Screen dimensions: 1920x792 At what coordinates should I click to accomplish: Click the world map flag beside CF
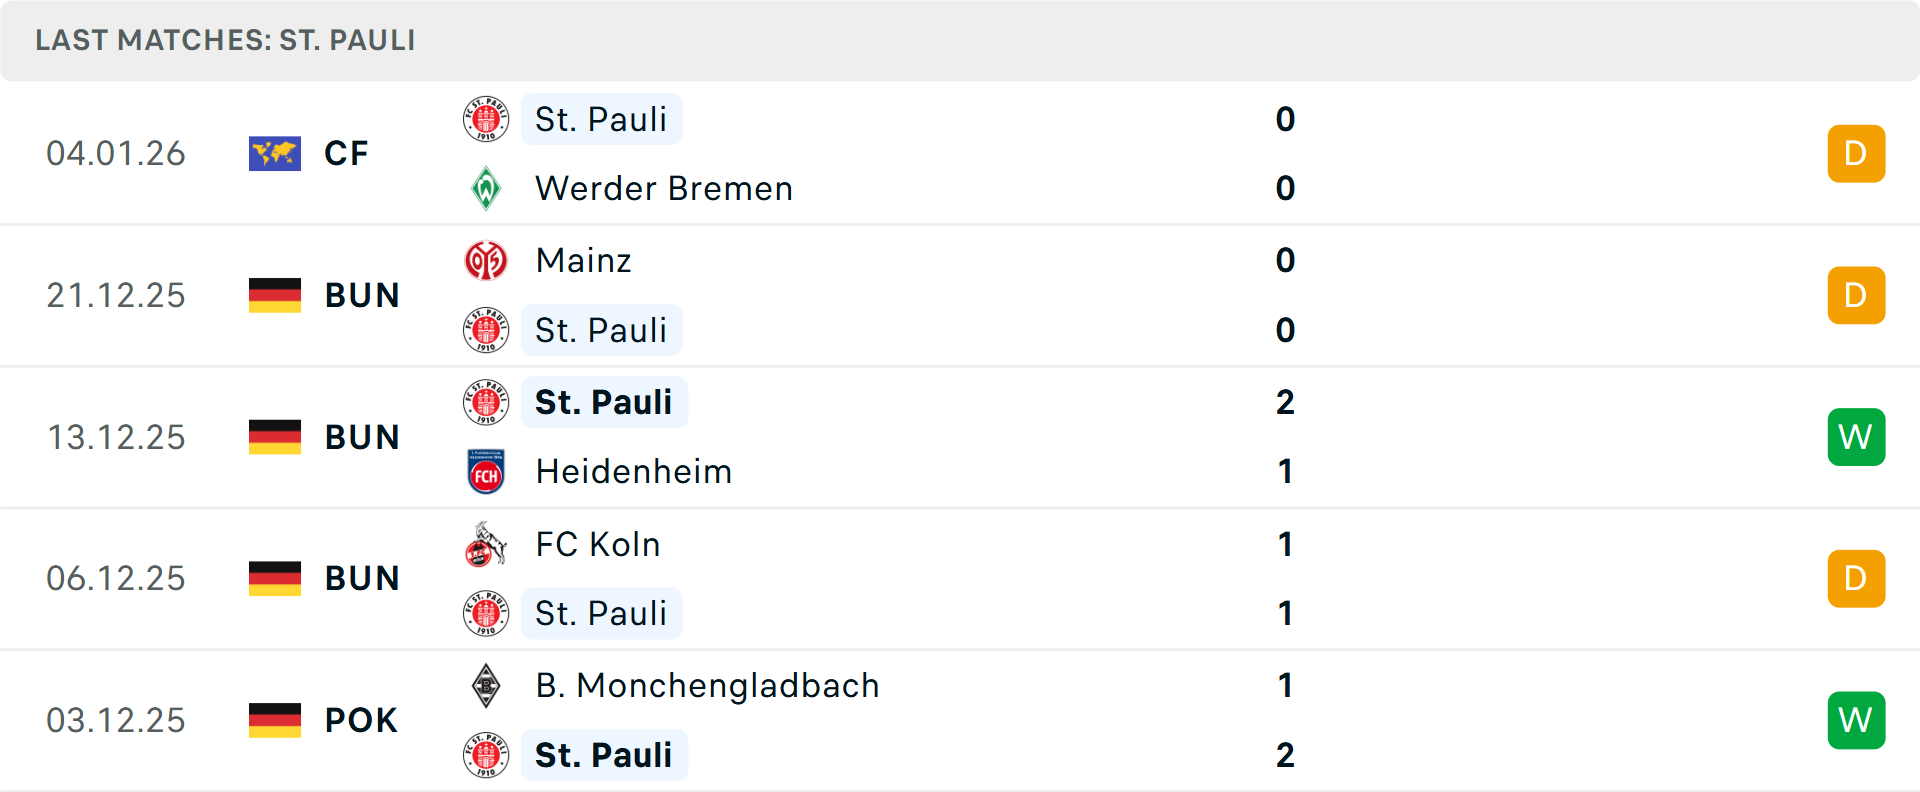(275, 154)
